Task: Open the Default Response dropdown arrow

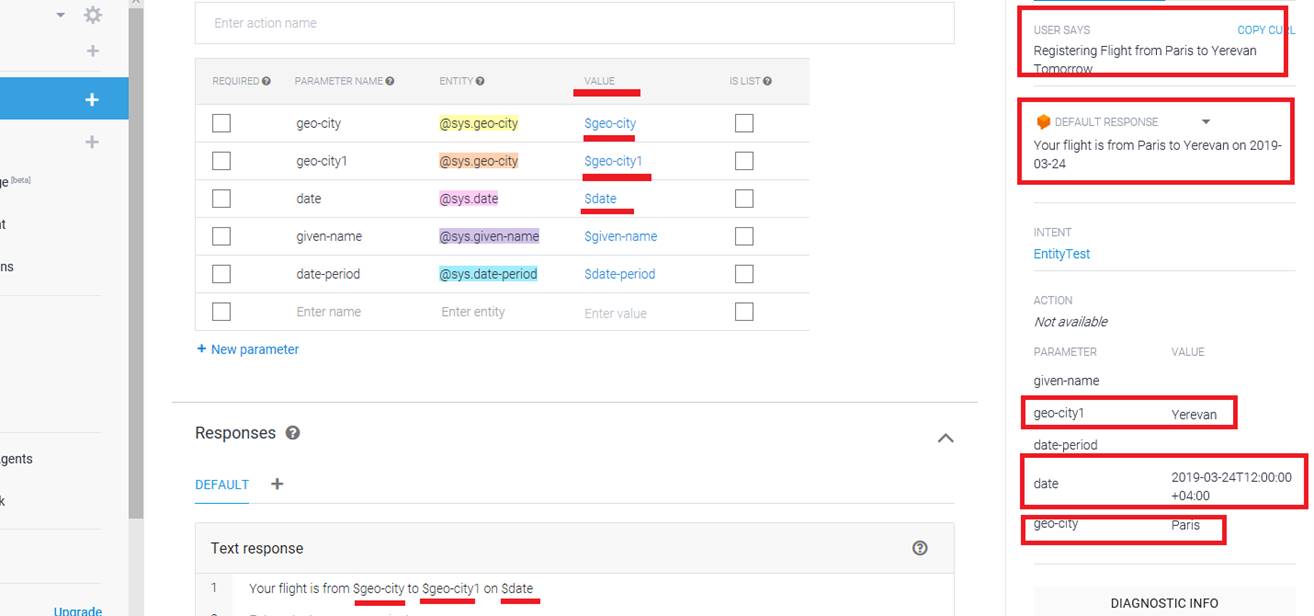Action: 1205,122
